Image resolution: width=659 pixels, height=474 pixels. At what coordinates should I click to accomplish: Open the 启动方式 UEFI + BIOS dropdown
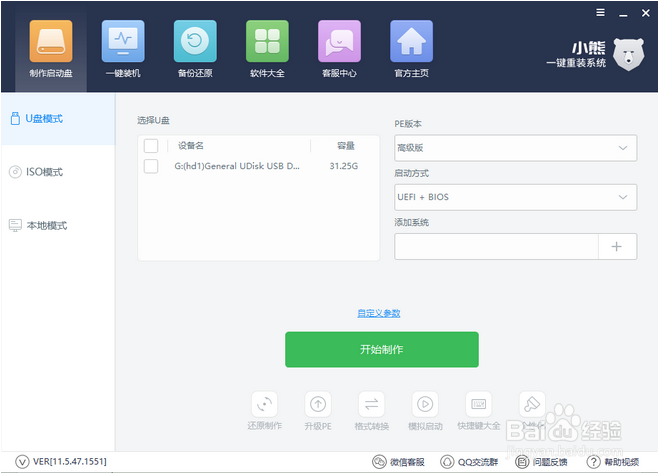point(516,197)
